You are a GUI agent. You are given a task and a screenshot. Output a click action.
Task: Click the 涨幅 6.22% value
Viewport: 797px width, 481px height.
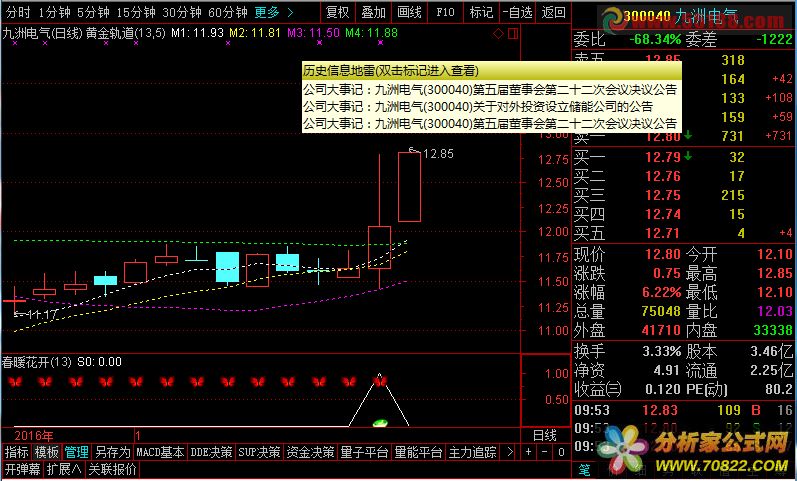pyautogui.click(x=661, y=292)
